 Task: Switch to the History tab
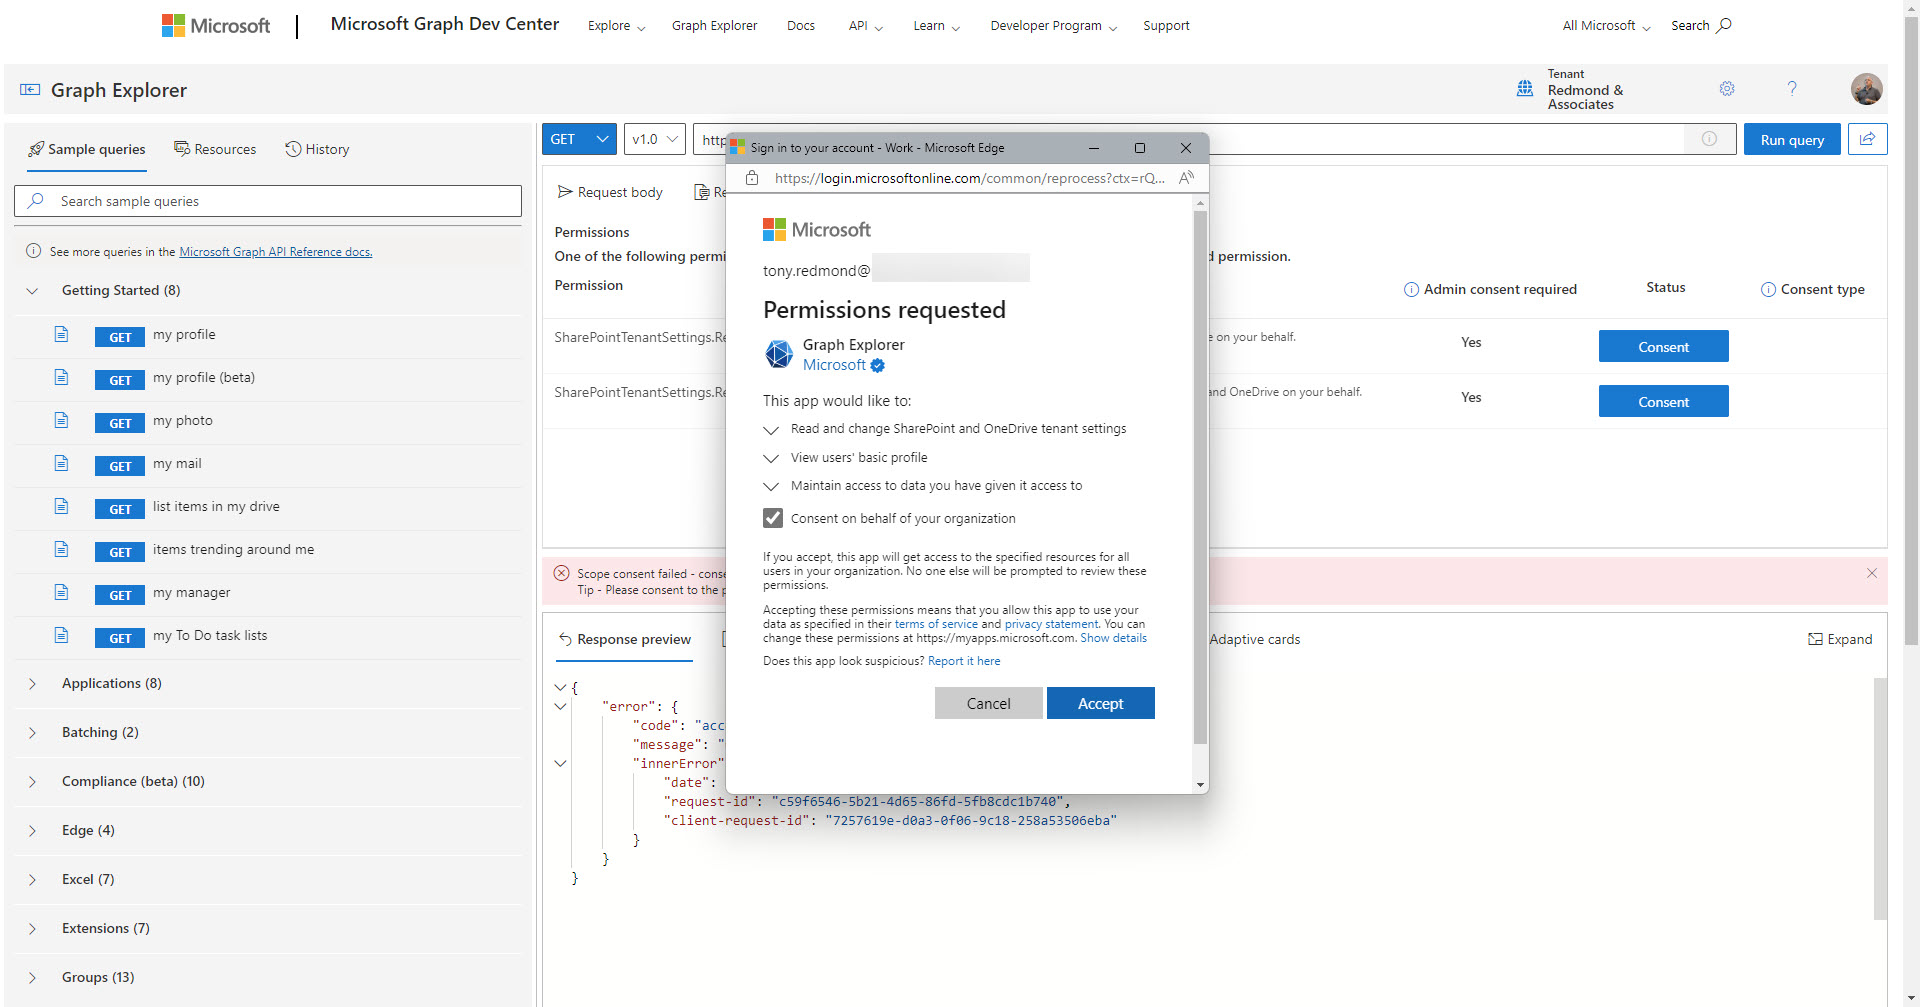(x=317, y=149)
